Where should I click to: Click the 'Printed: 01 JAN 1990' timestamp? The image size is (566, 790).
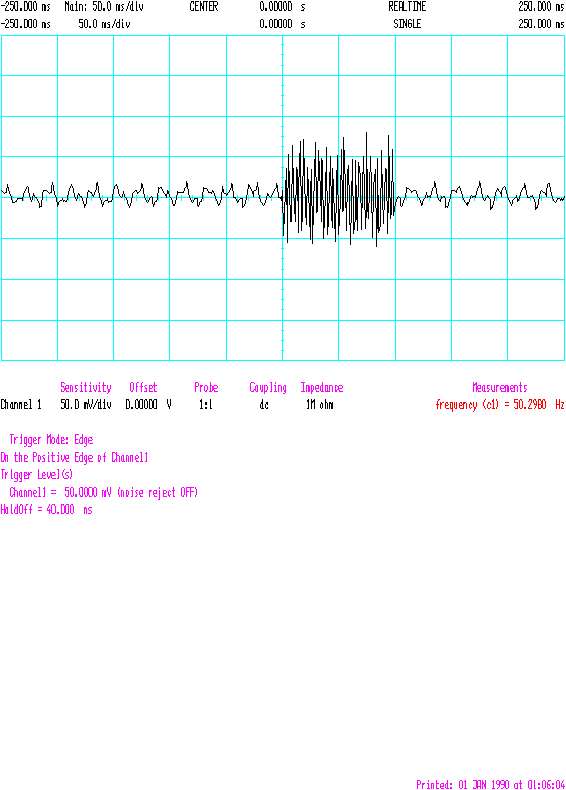[490, 784]
